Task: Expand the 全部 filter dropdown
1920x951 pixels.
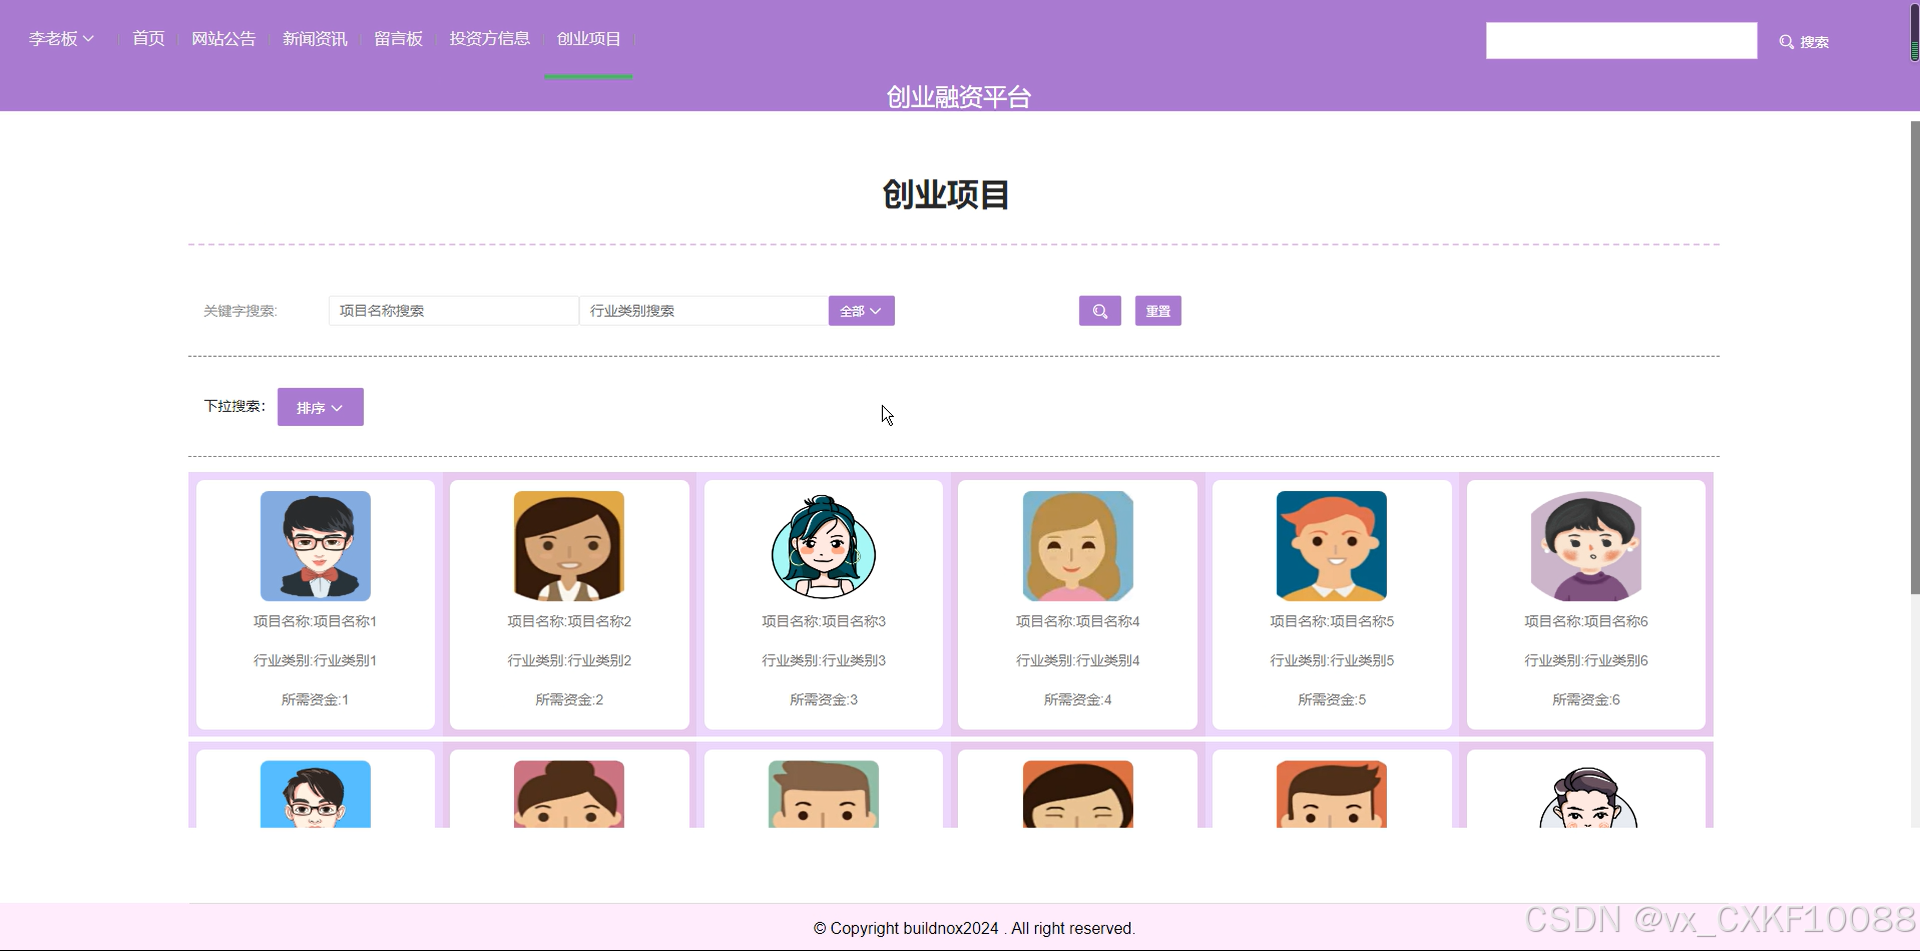Action: pos(861,311)
